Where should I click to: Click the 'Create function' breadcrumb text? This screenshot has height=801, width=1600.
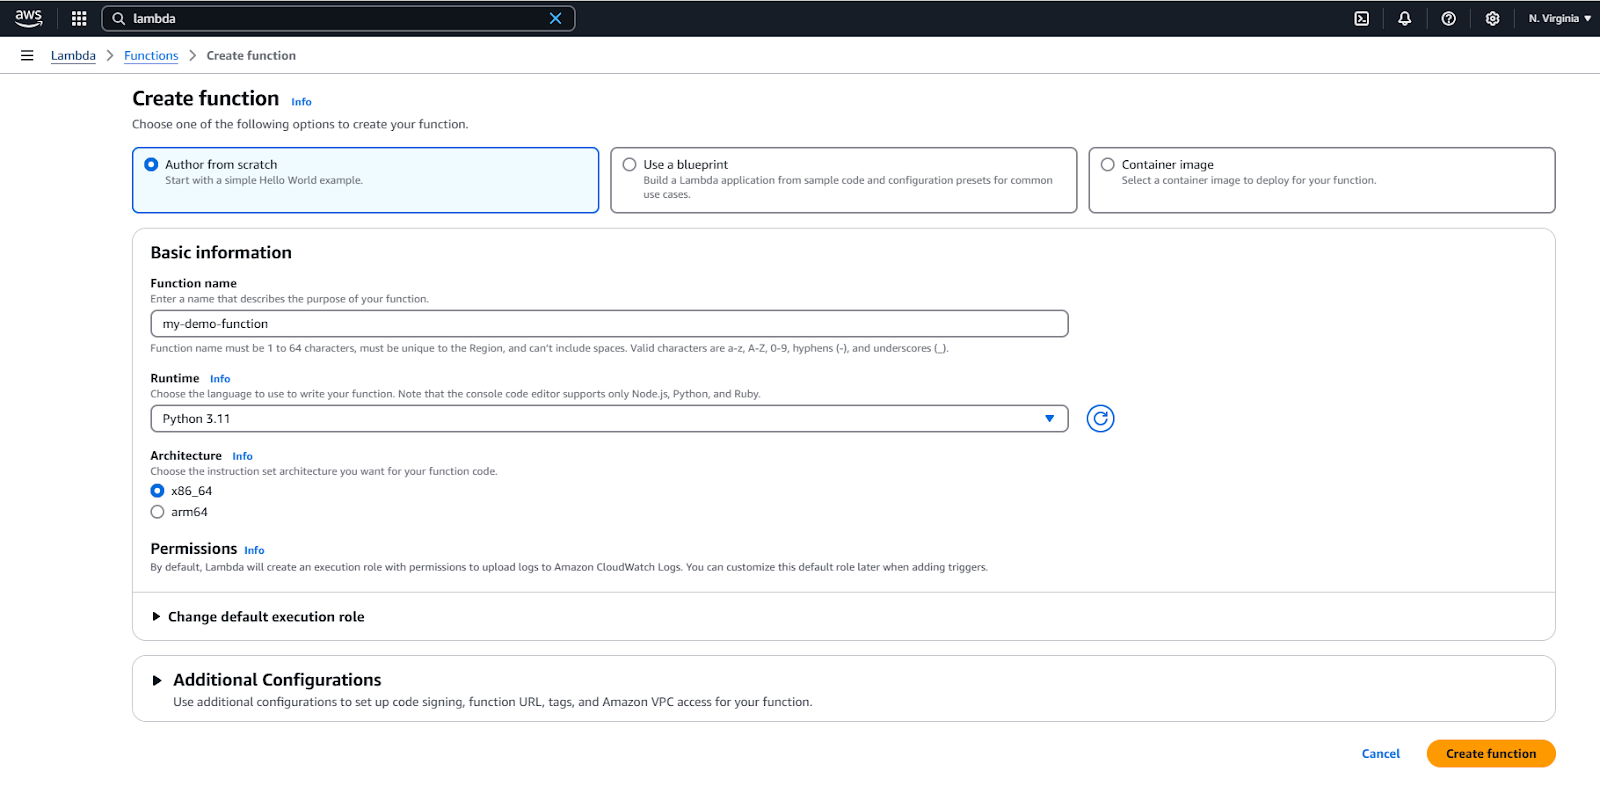[251, 56]
